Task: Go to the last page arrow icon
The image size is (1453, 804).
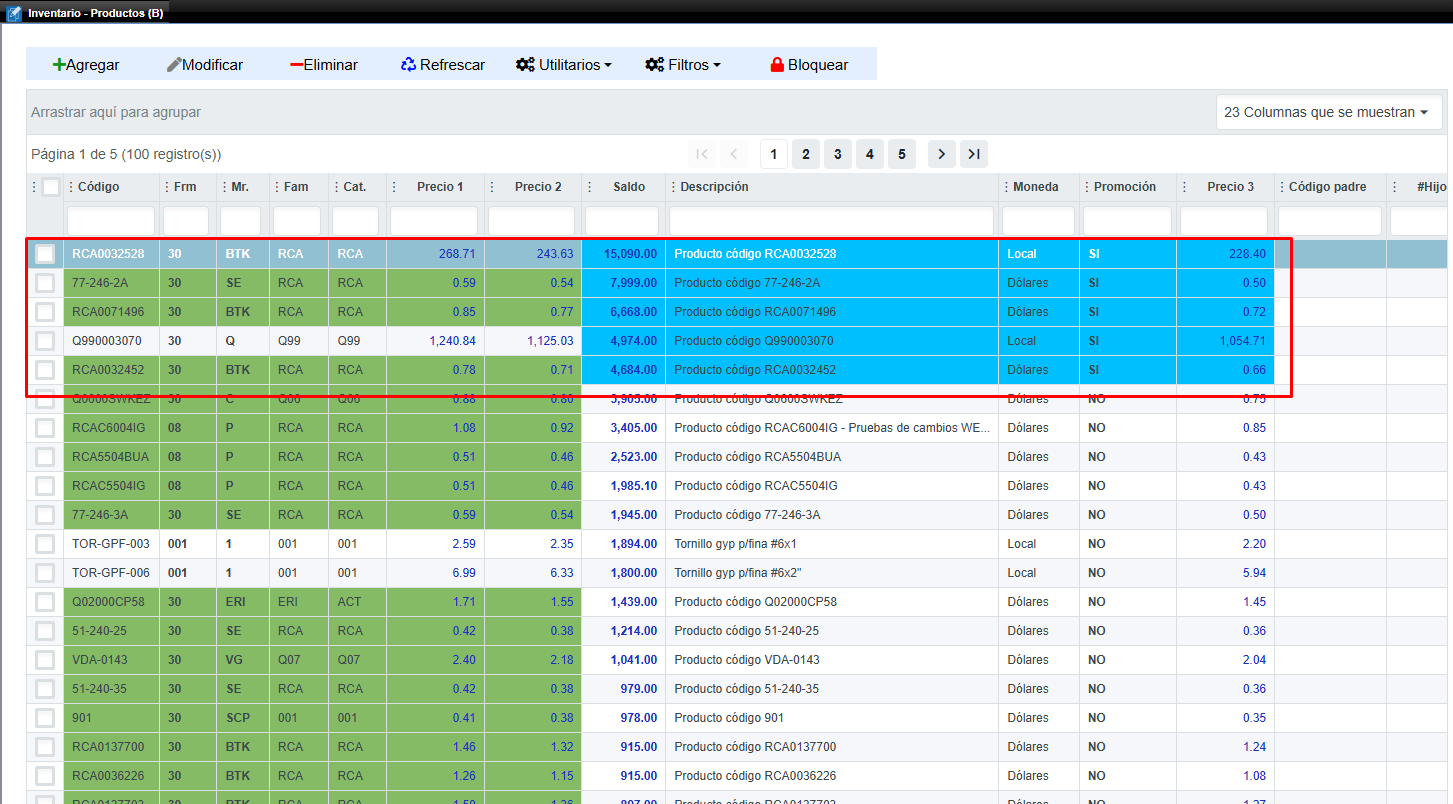Action: tap(974, 154)
